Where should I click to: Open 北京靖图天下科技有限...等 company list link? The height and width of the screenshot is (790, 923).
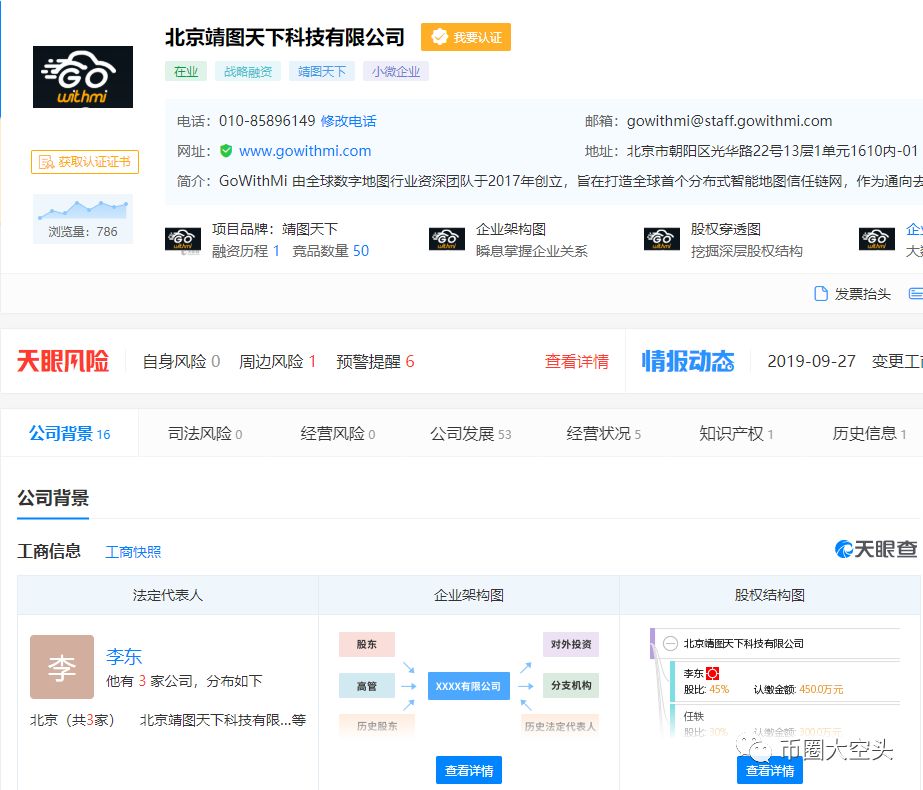(223, 720)
